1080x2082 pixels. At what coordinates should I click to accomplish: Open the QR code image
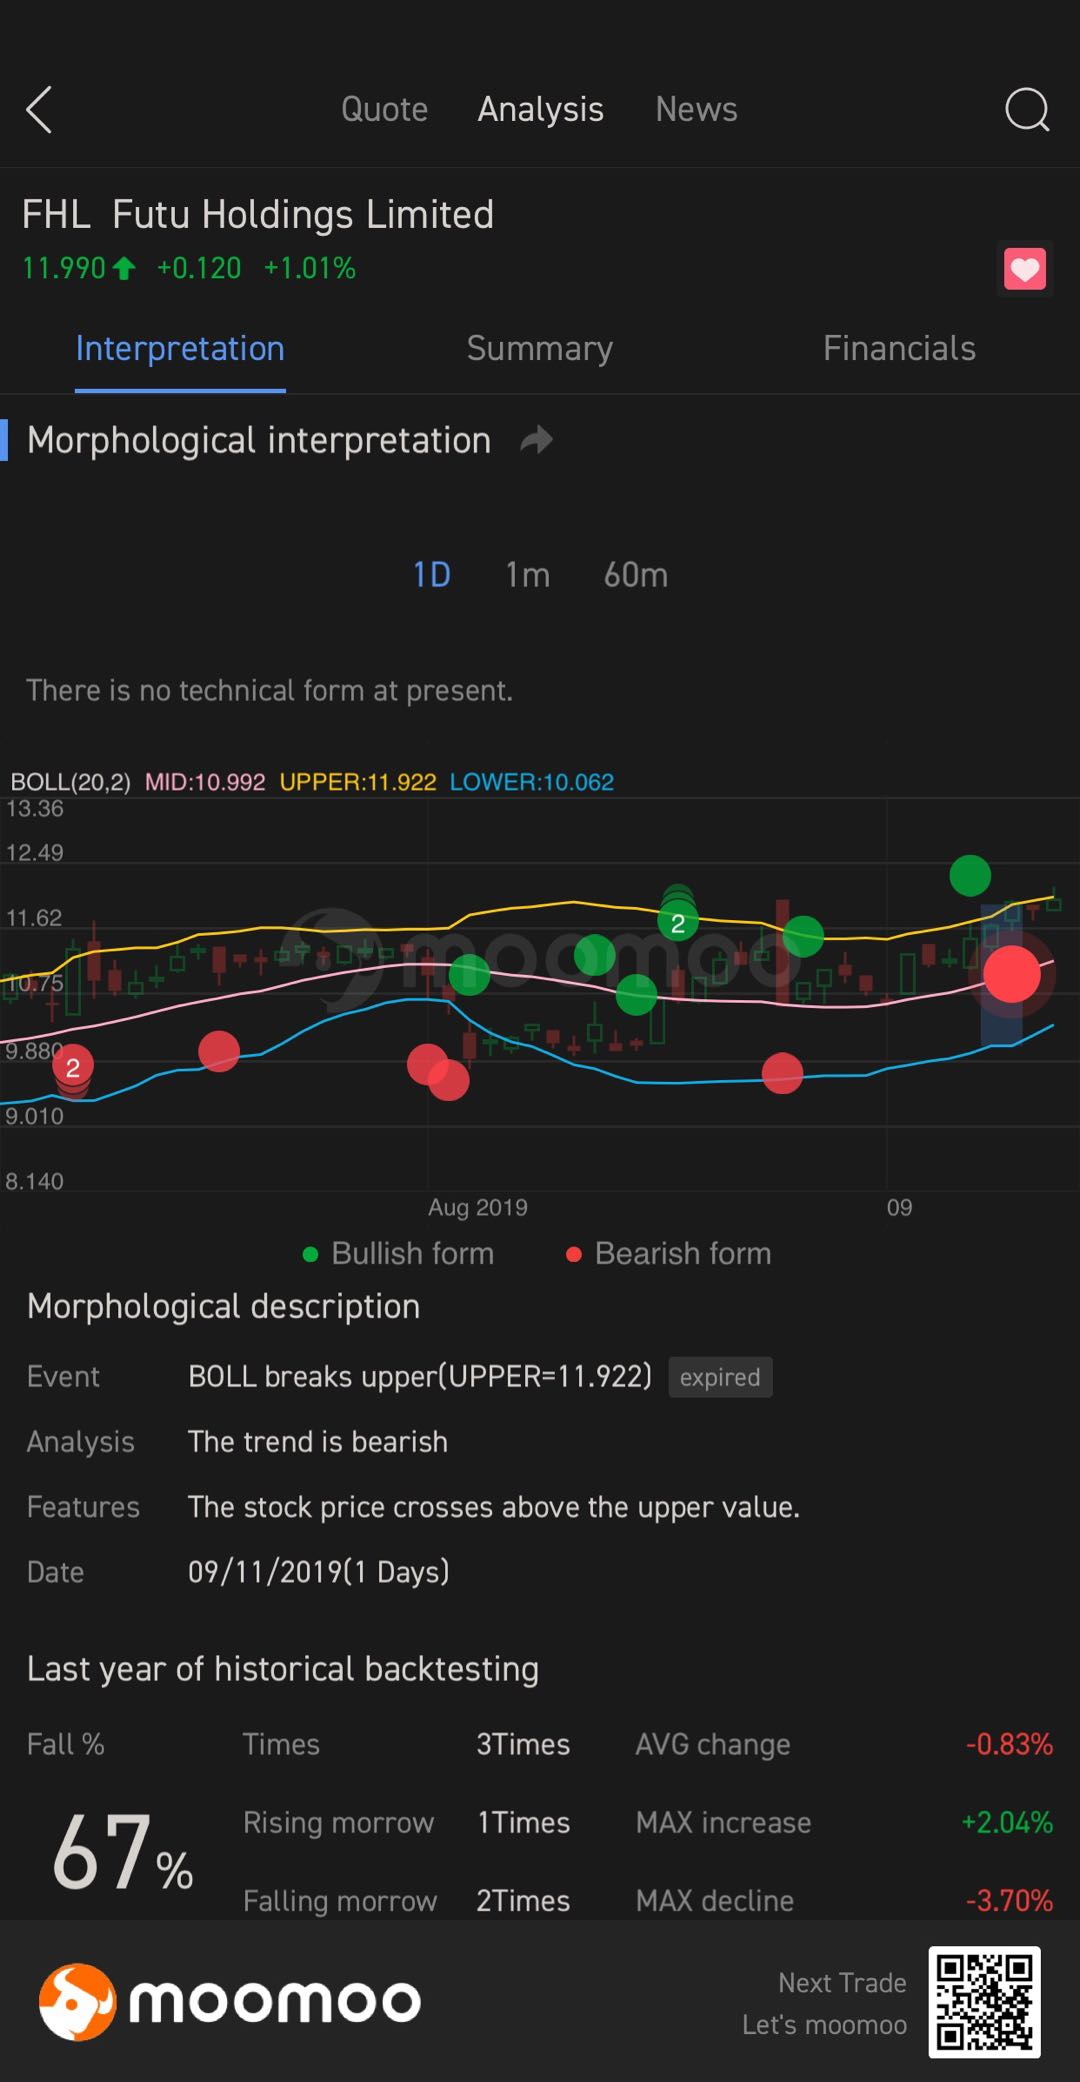tap(984, 2001)
